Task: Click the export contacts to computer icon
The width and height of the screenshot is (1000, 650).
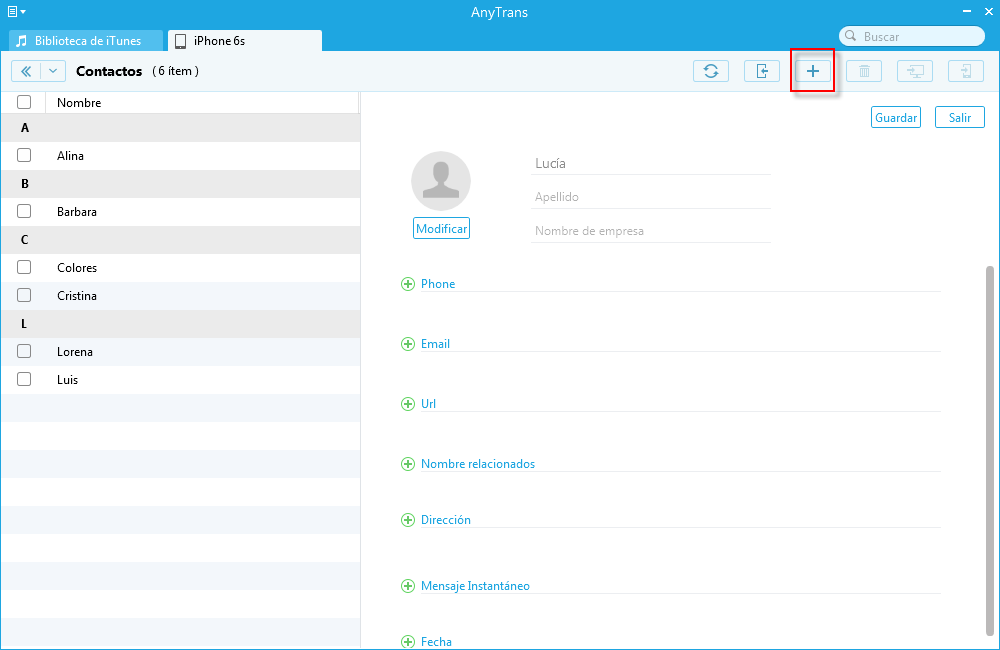Action: [761, 71]
